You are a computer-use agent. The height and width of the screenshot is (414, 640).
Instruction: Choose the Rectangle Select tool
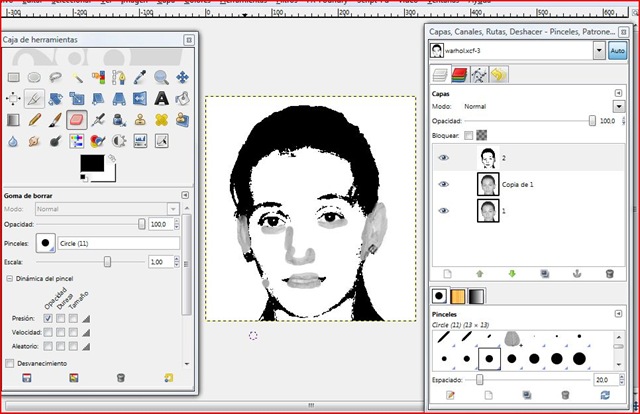point(13,77)
